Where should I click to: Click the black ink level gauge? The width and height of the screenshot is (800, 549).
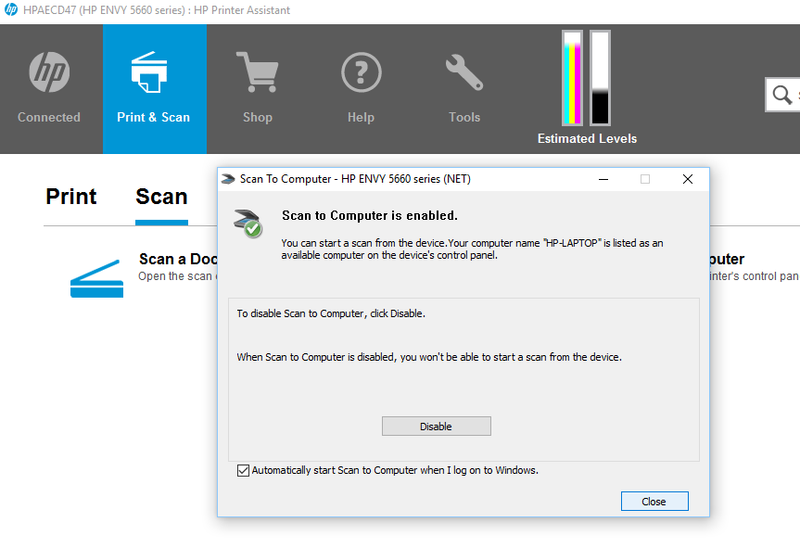(x=600, y=78)
